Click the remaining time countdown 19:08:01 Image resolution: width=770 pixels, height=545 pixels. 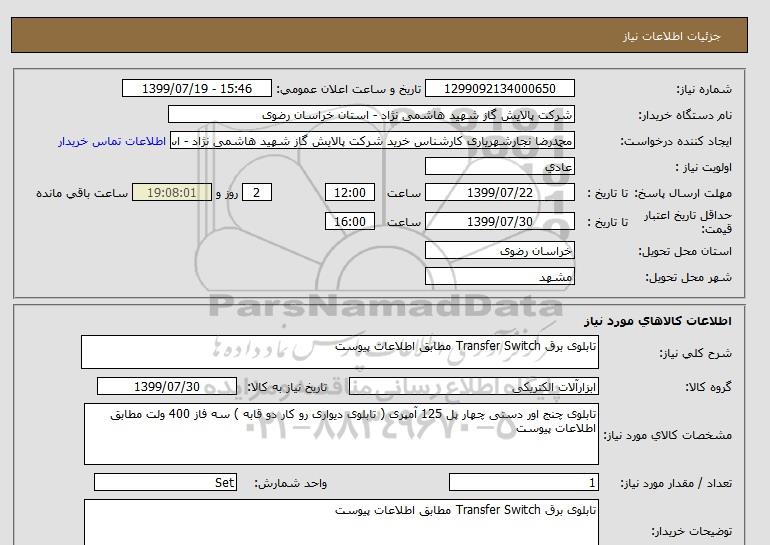pyautogui.click(x=172, y=193)
